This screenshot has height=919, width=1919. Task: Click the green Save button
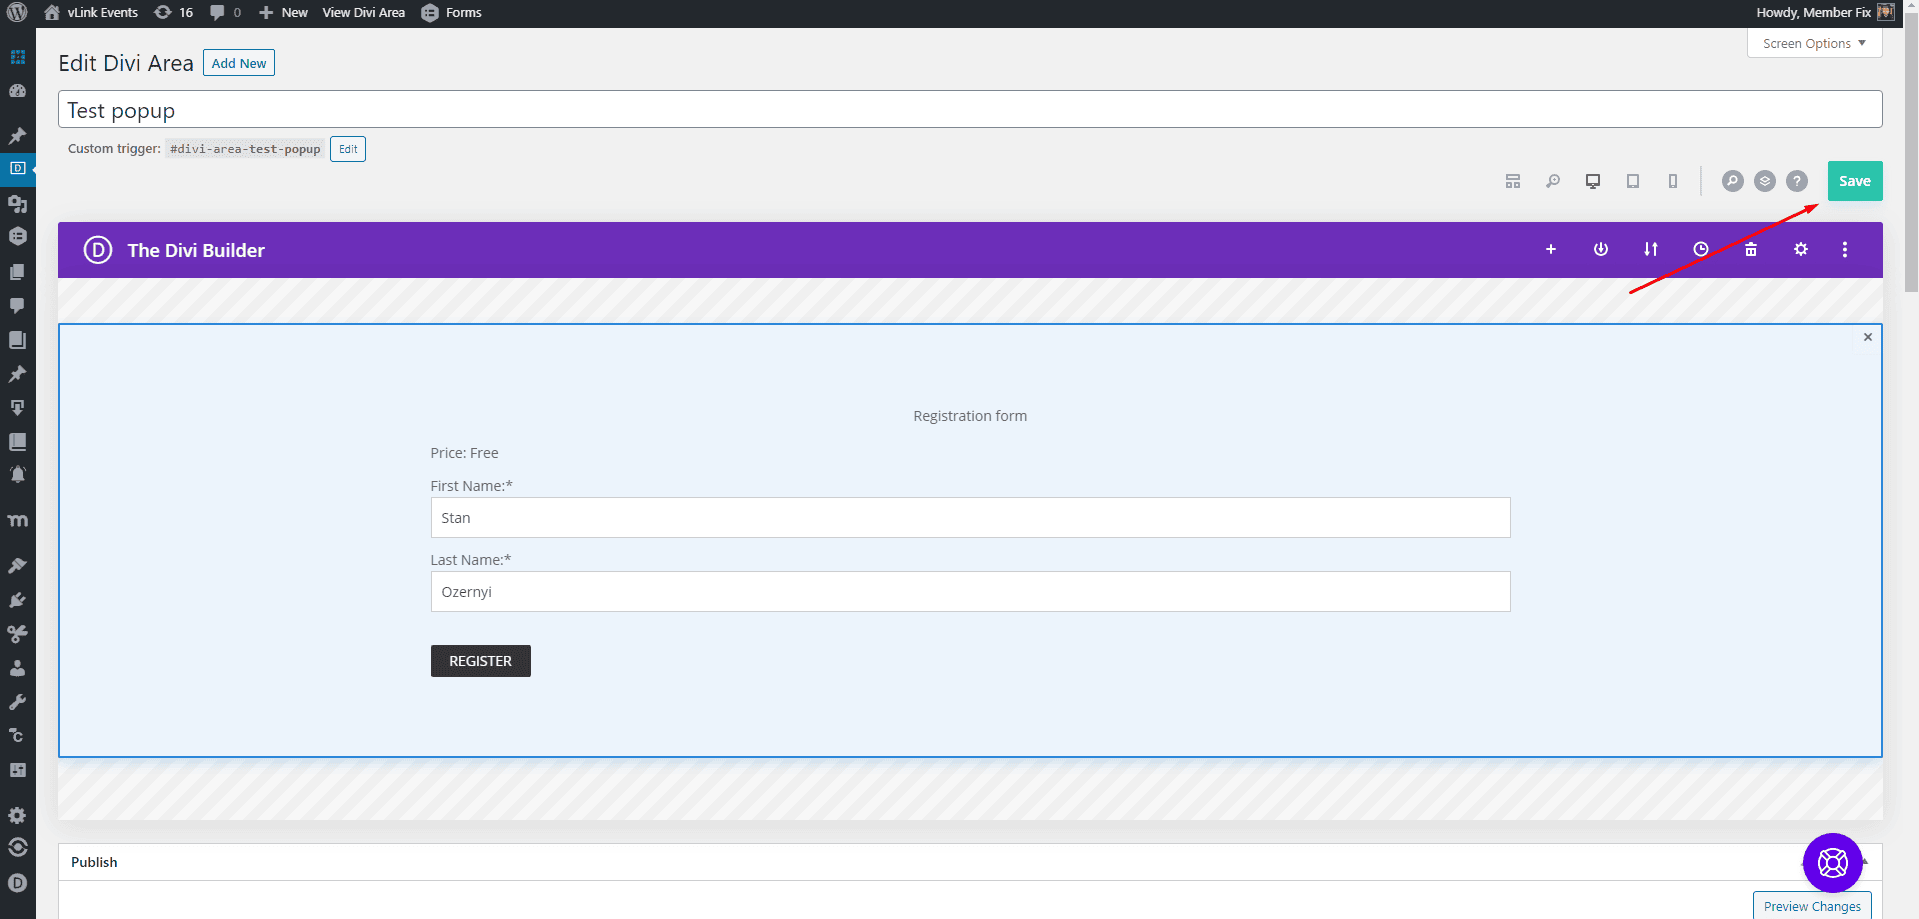click(1855, 181)
